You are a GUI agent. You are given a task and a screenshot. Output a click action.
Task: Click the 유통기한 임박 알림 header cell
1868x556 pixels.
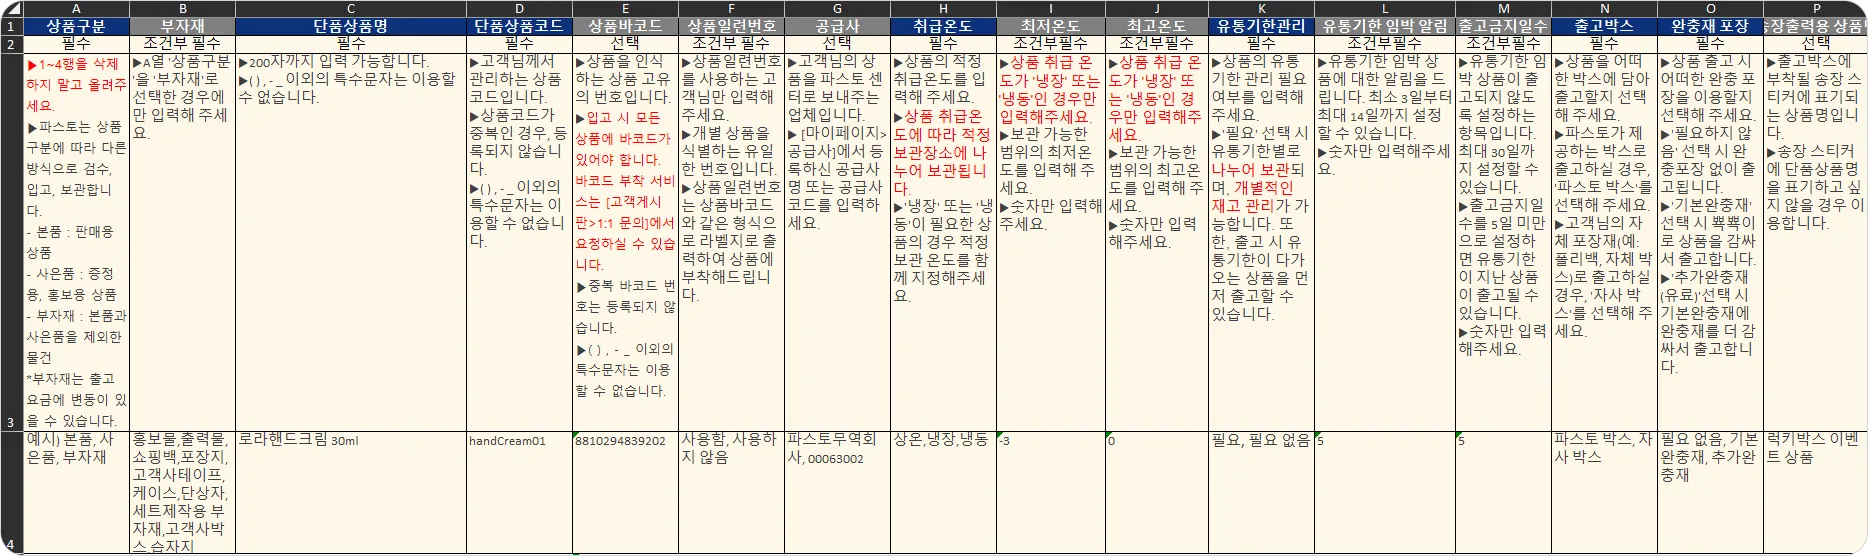[x=1385, y=26]
